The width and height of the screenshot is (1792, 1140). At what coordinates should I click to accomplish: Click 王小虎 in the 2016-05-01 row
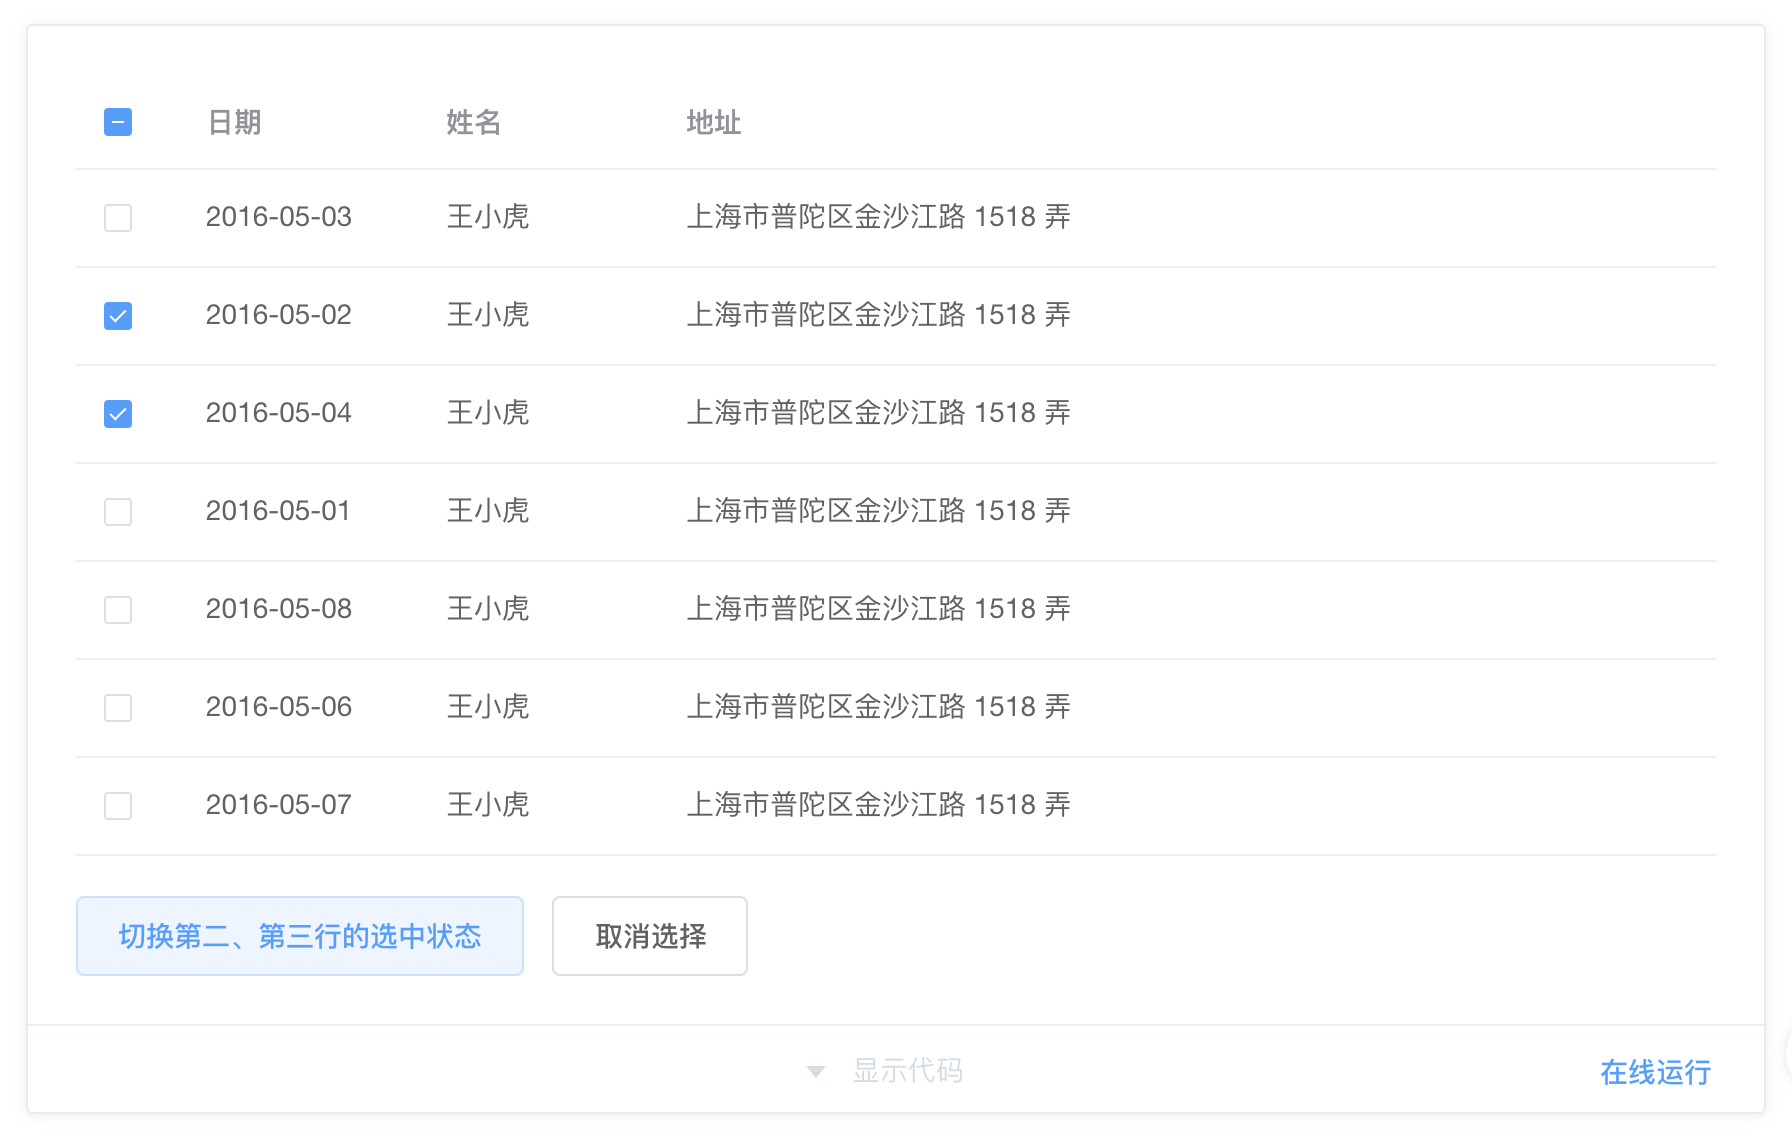point(488,511)
